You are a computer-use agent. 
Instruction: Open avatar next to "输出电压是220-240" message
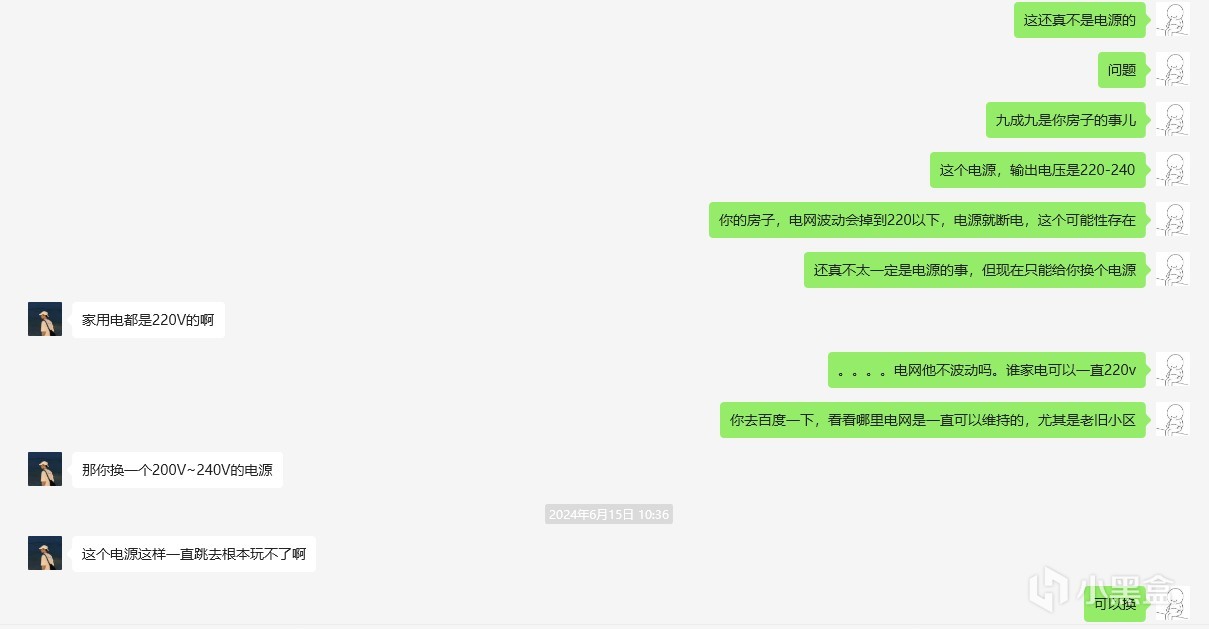pyautogui.click(x=1172, y=170)
